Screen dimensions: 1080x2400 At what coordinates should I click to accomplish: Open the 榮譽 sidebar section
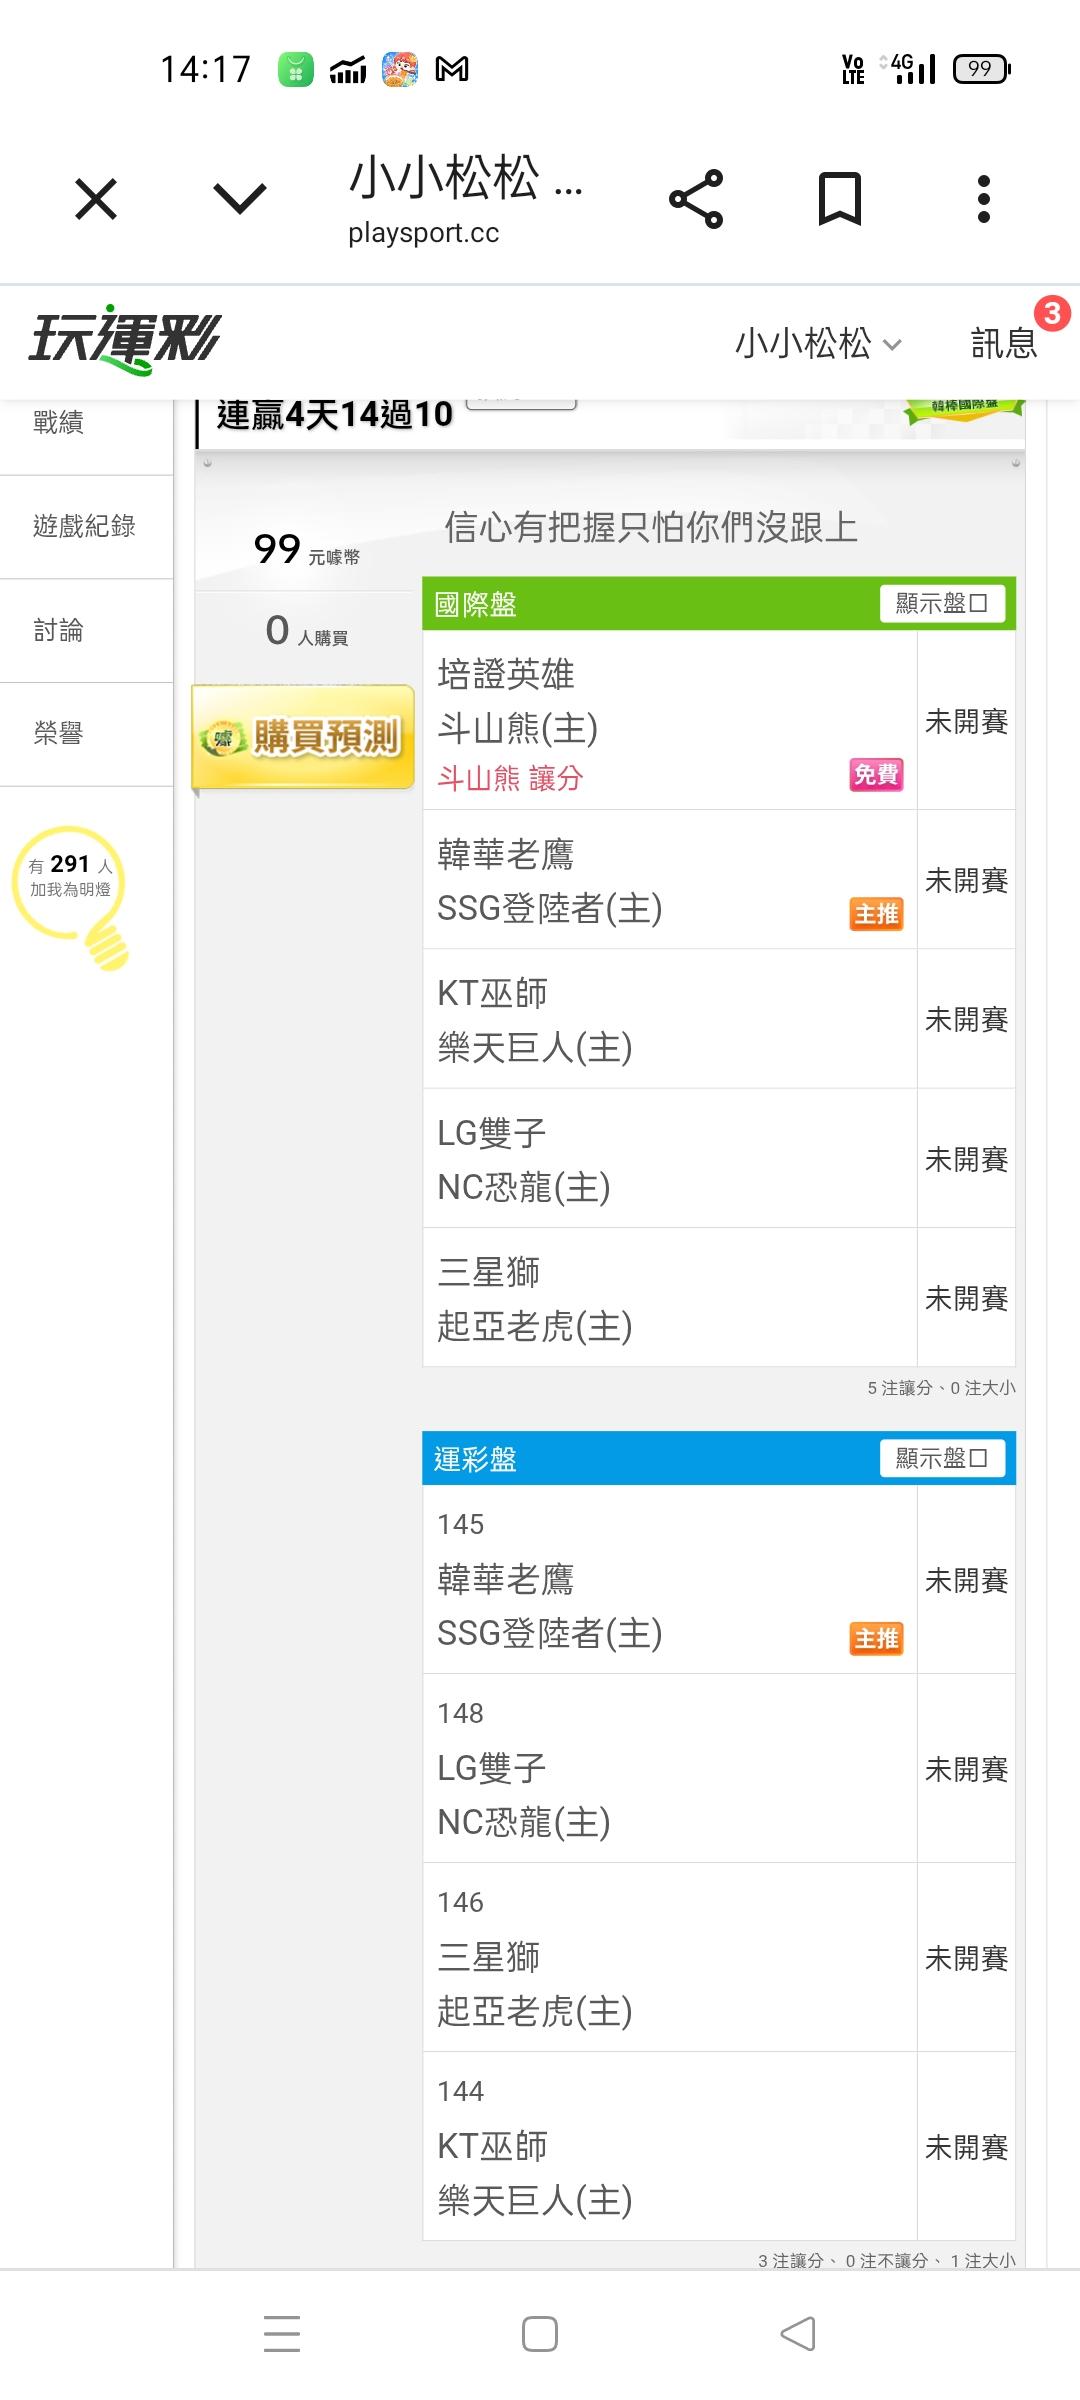click(x=58, y=733)
